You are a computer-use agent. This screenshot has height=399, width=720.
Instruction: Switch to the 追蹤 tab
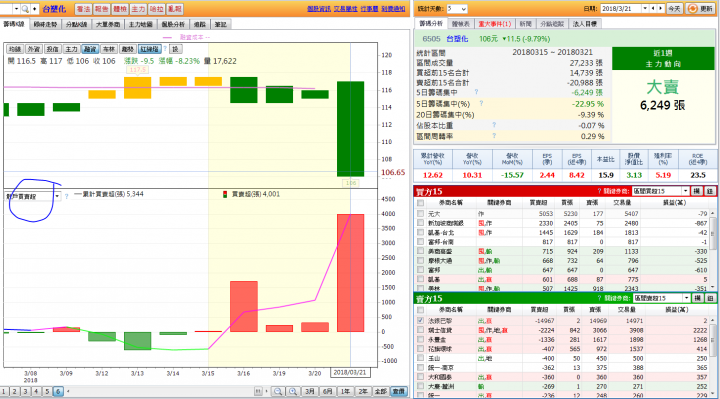point(200,24)
